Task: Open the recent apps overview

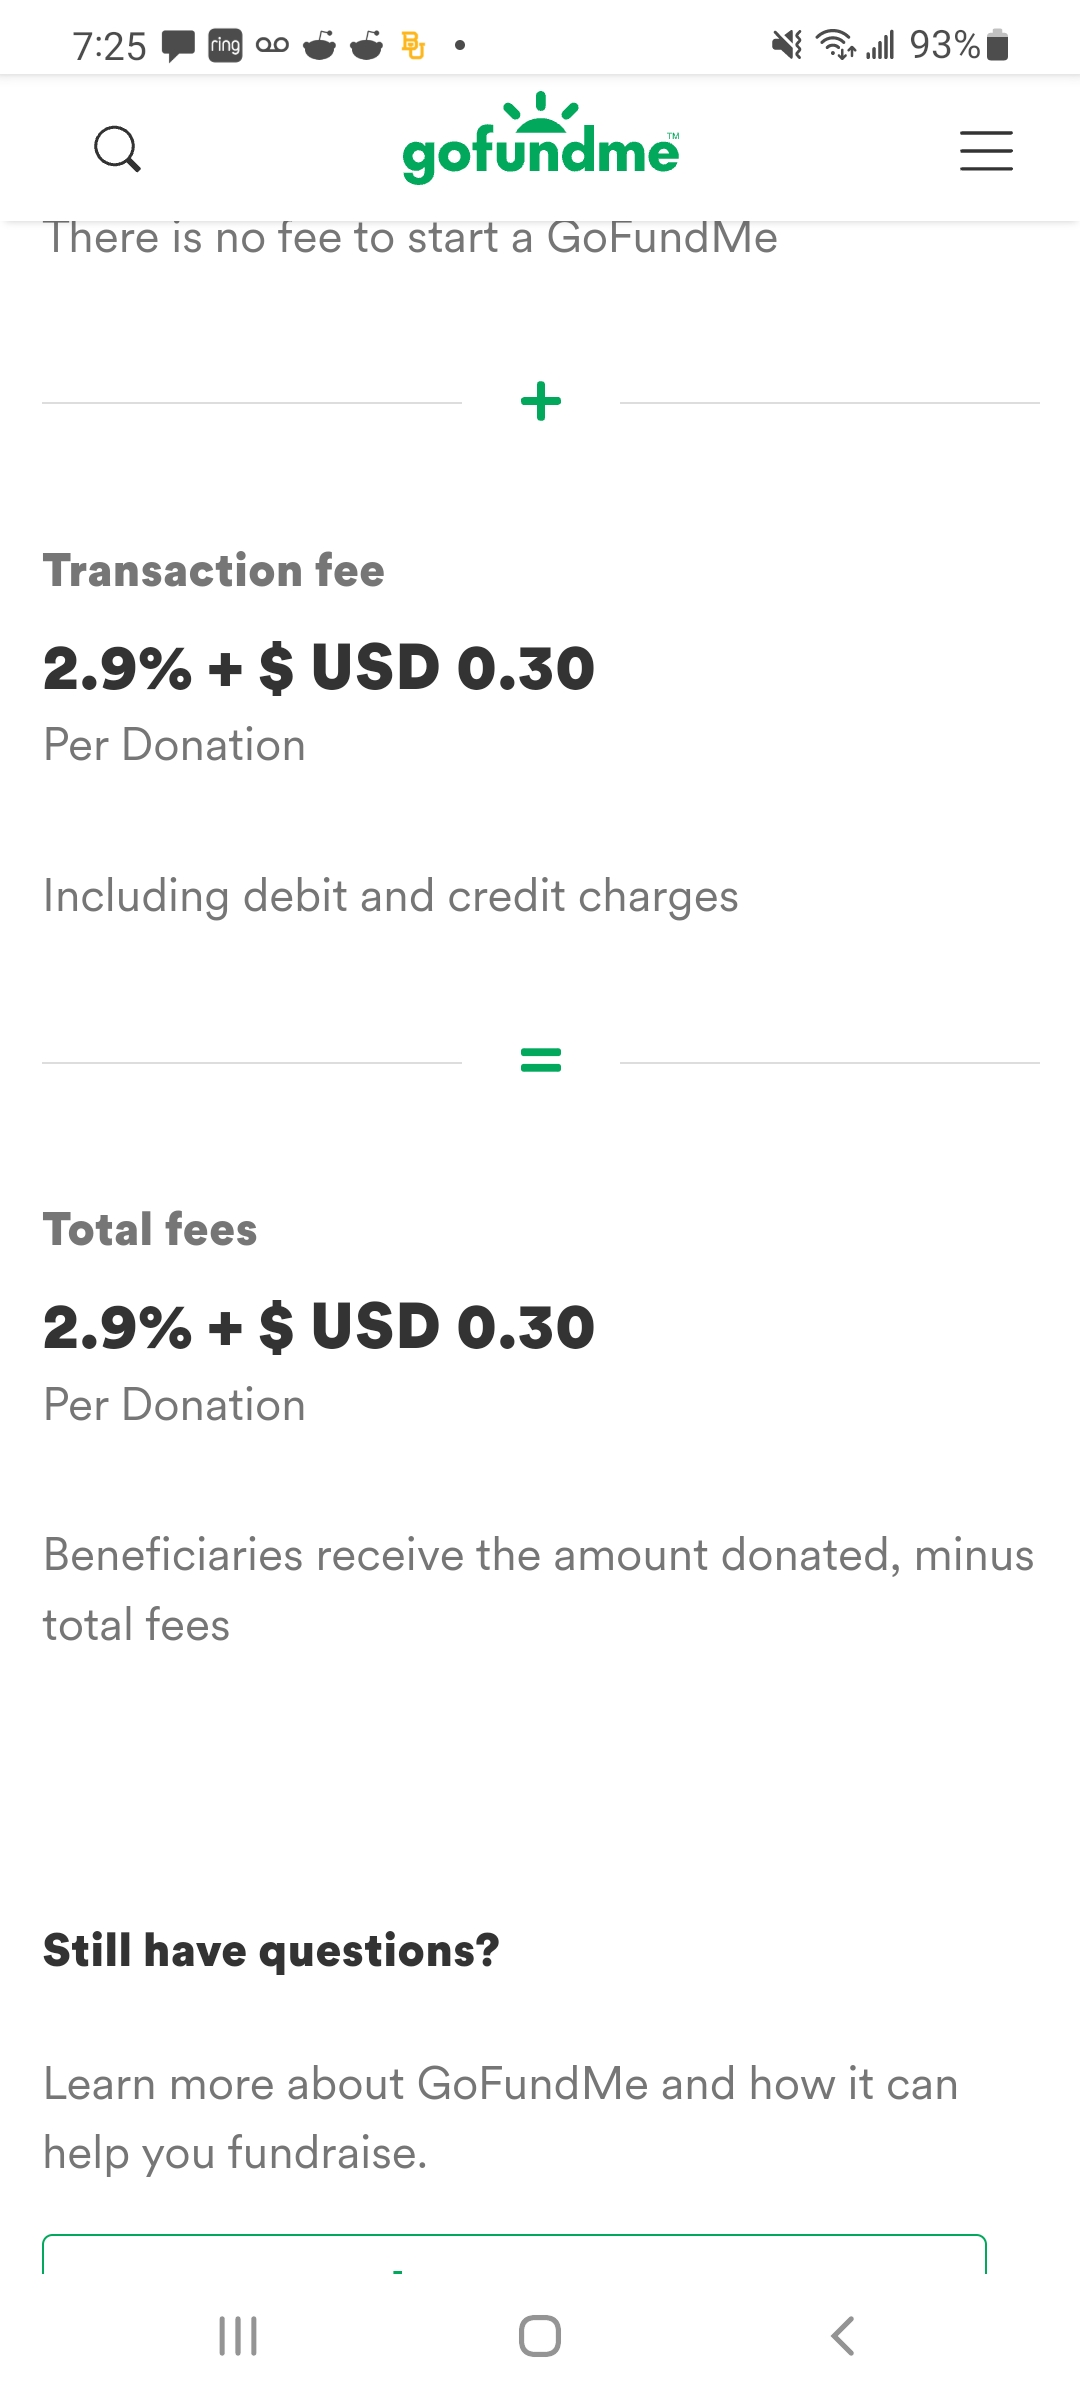Action: 238,2336
